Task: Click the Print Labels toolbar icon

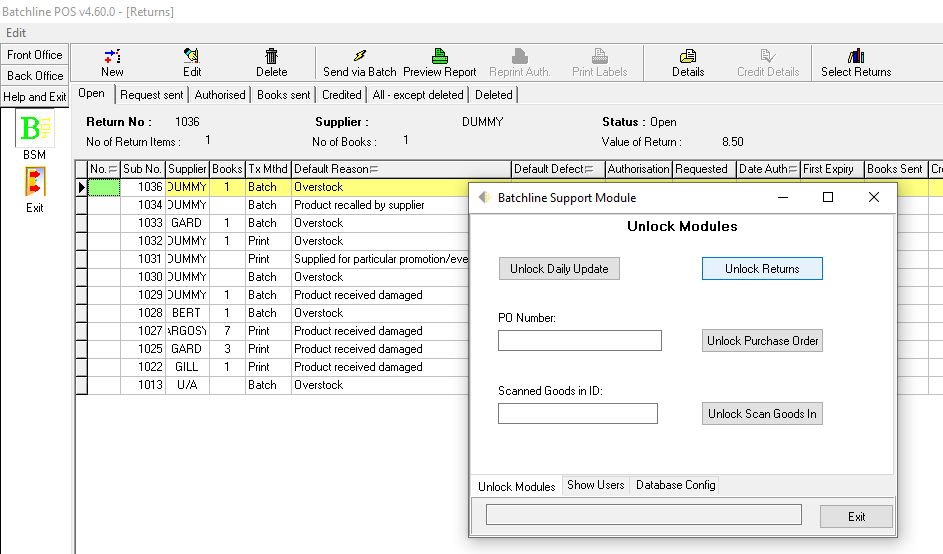Action: pos(600,56)
